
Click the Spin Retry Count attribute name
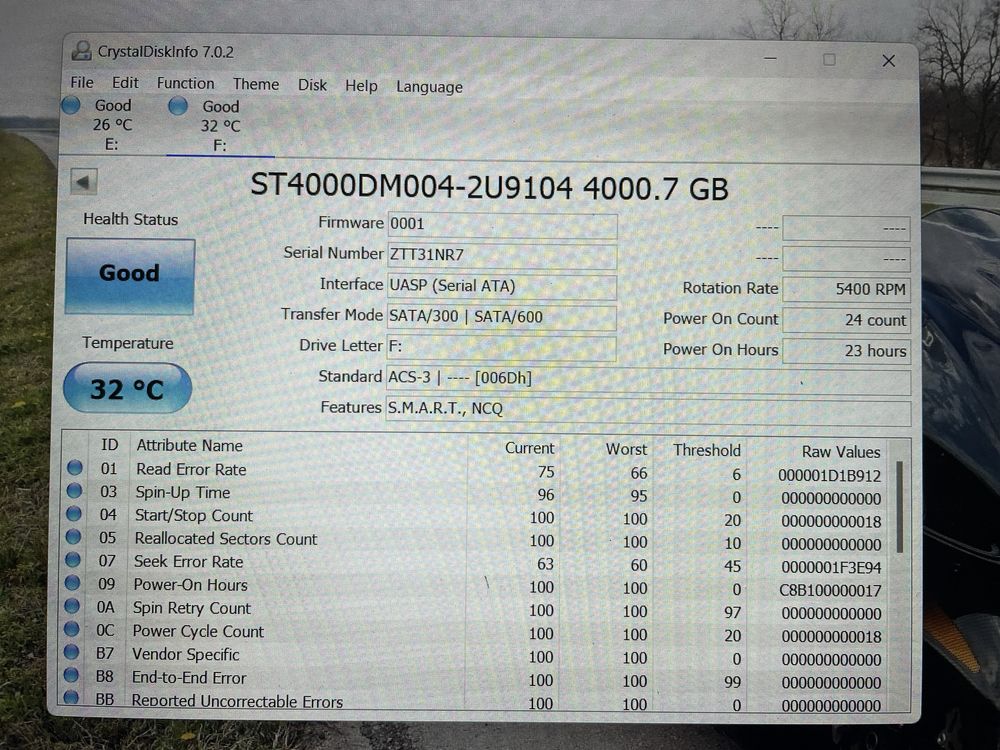click(x=192, y=608)
